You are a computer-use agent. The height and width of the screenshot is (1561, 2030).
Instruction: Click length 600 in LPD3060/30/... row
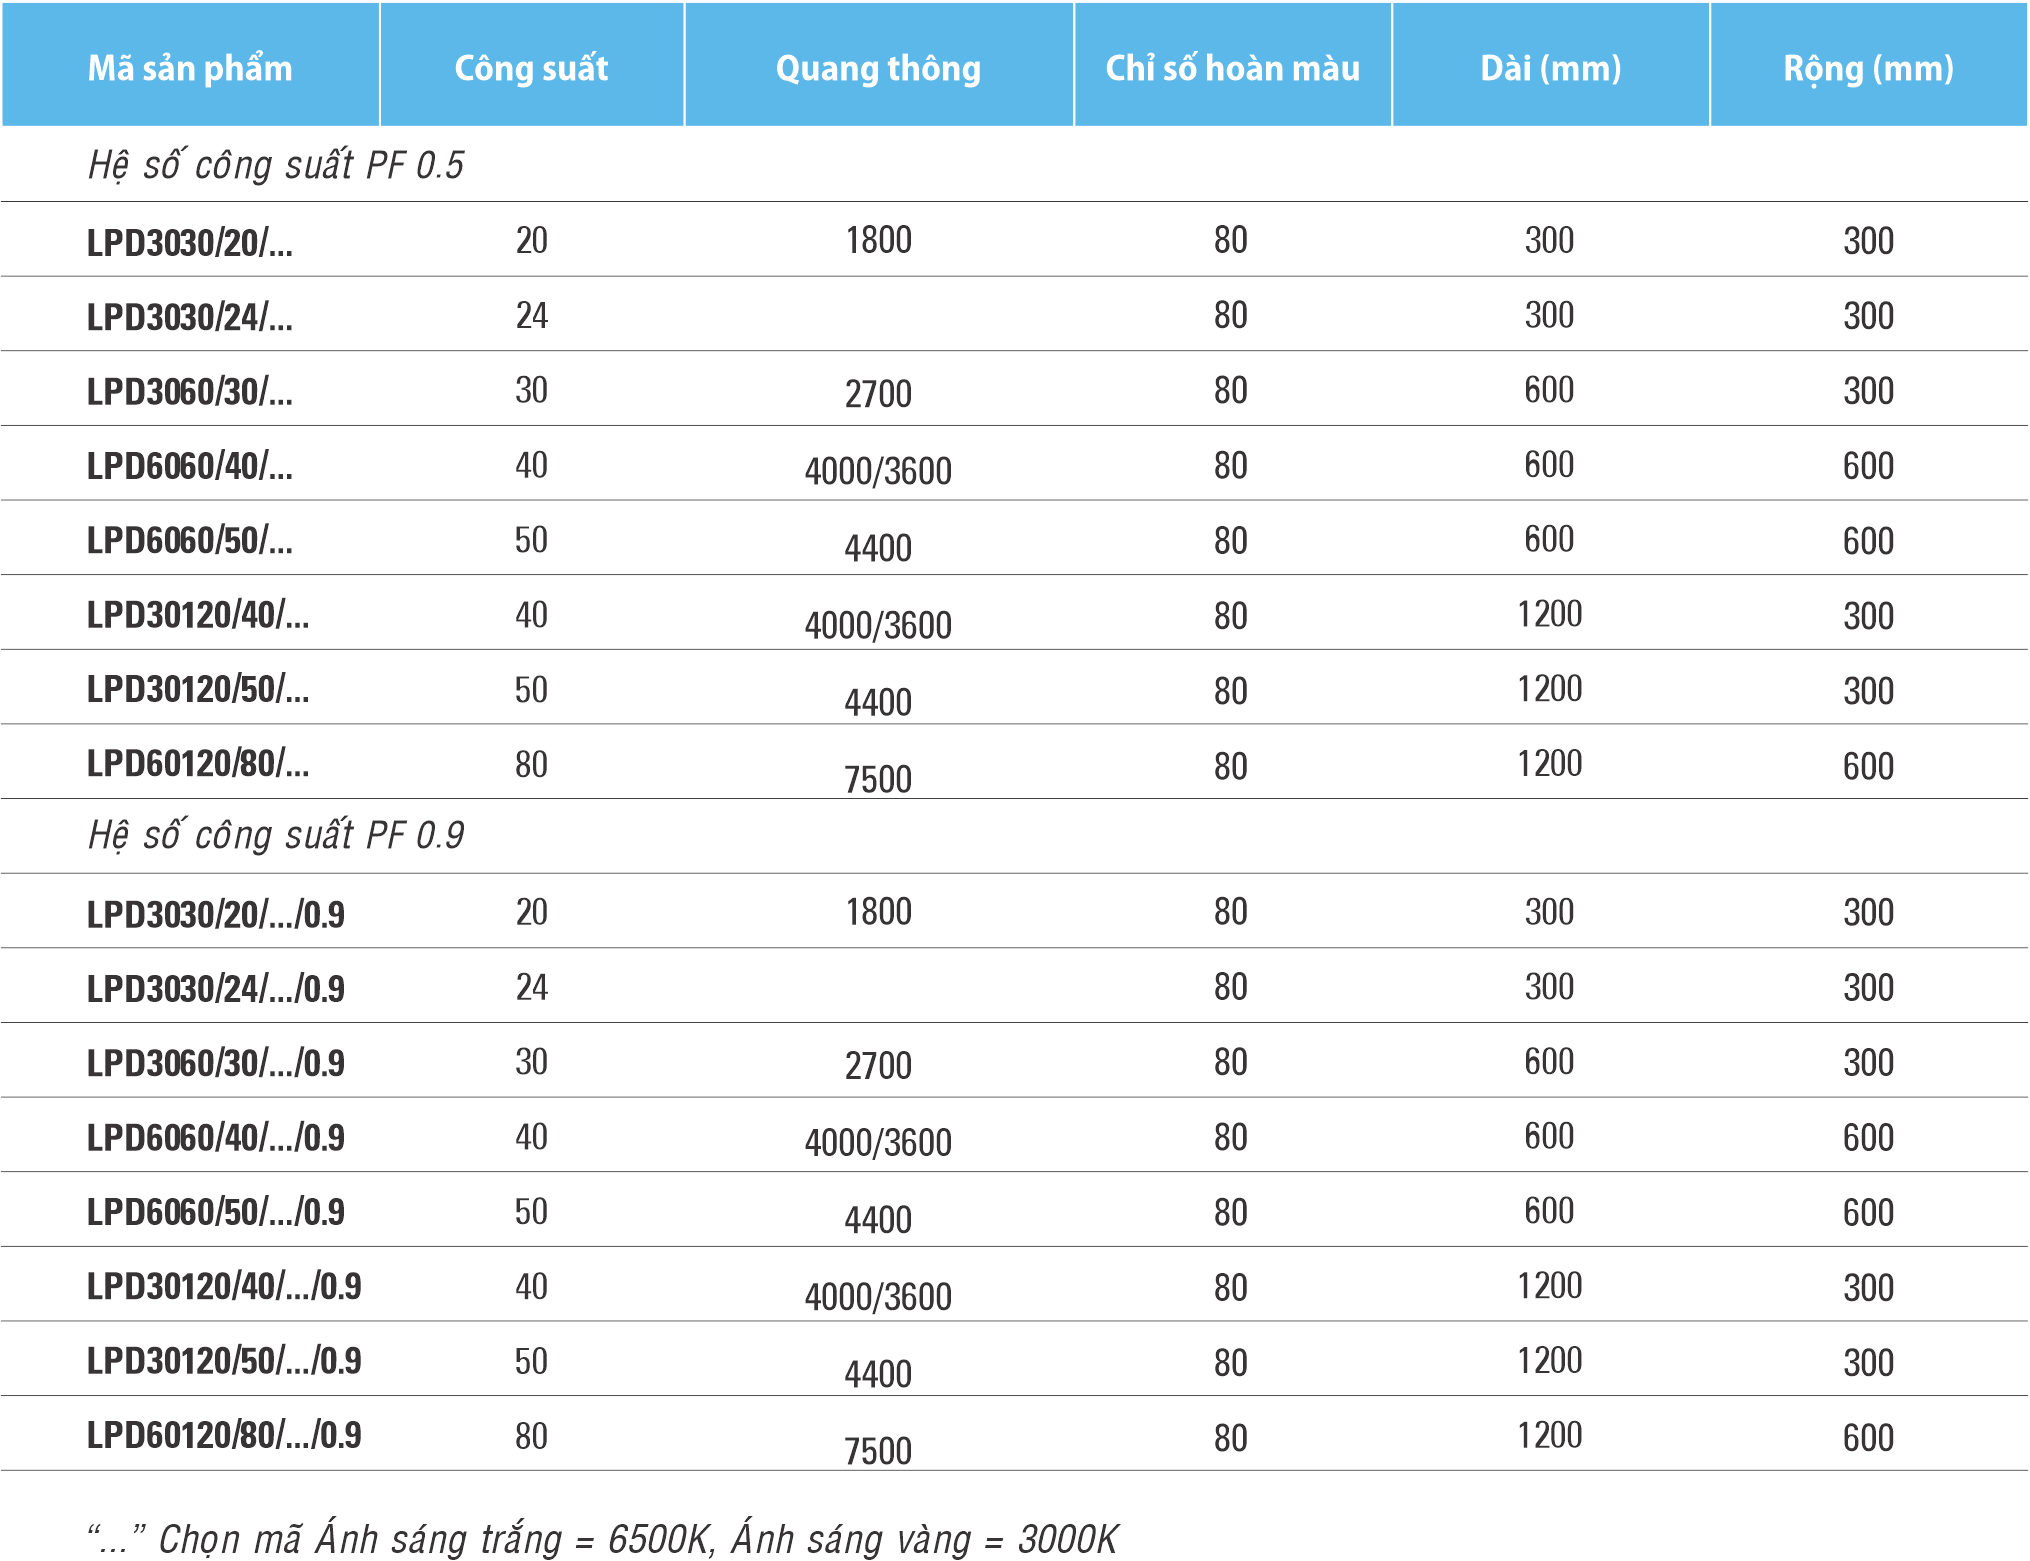(x=1550, y=390)
